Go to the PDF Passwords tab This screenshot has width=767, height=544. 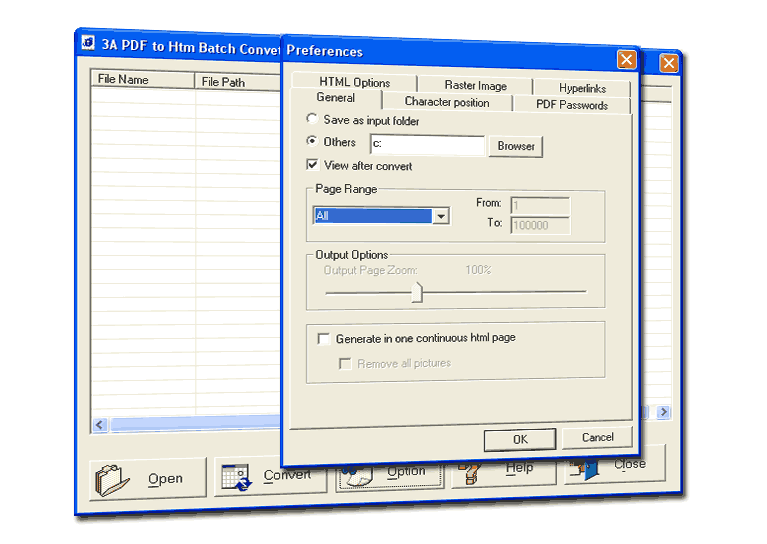[572, 105]
